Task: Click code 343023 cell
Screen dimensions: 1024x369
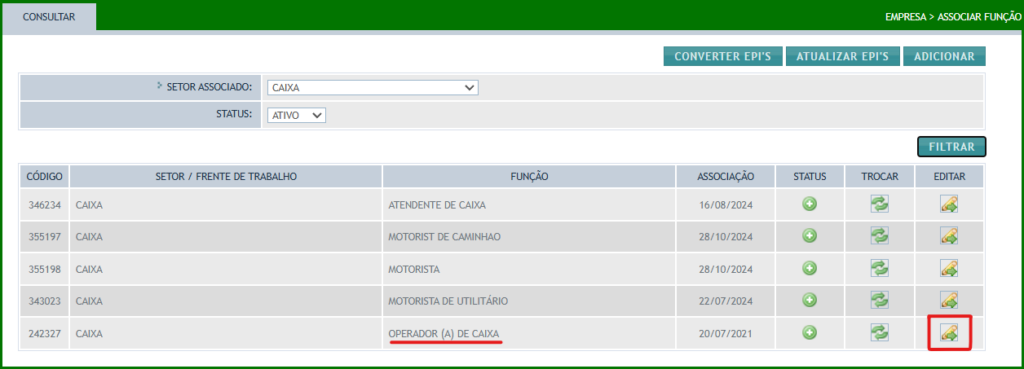Action: [x=44, y=300]
